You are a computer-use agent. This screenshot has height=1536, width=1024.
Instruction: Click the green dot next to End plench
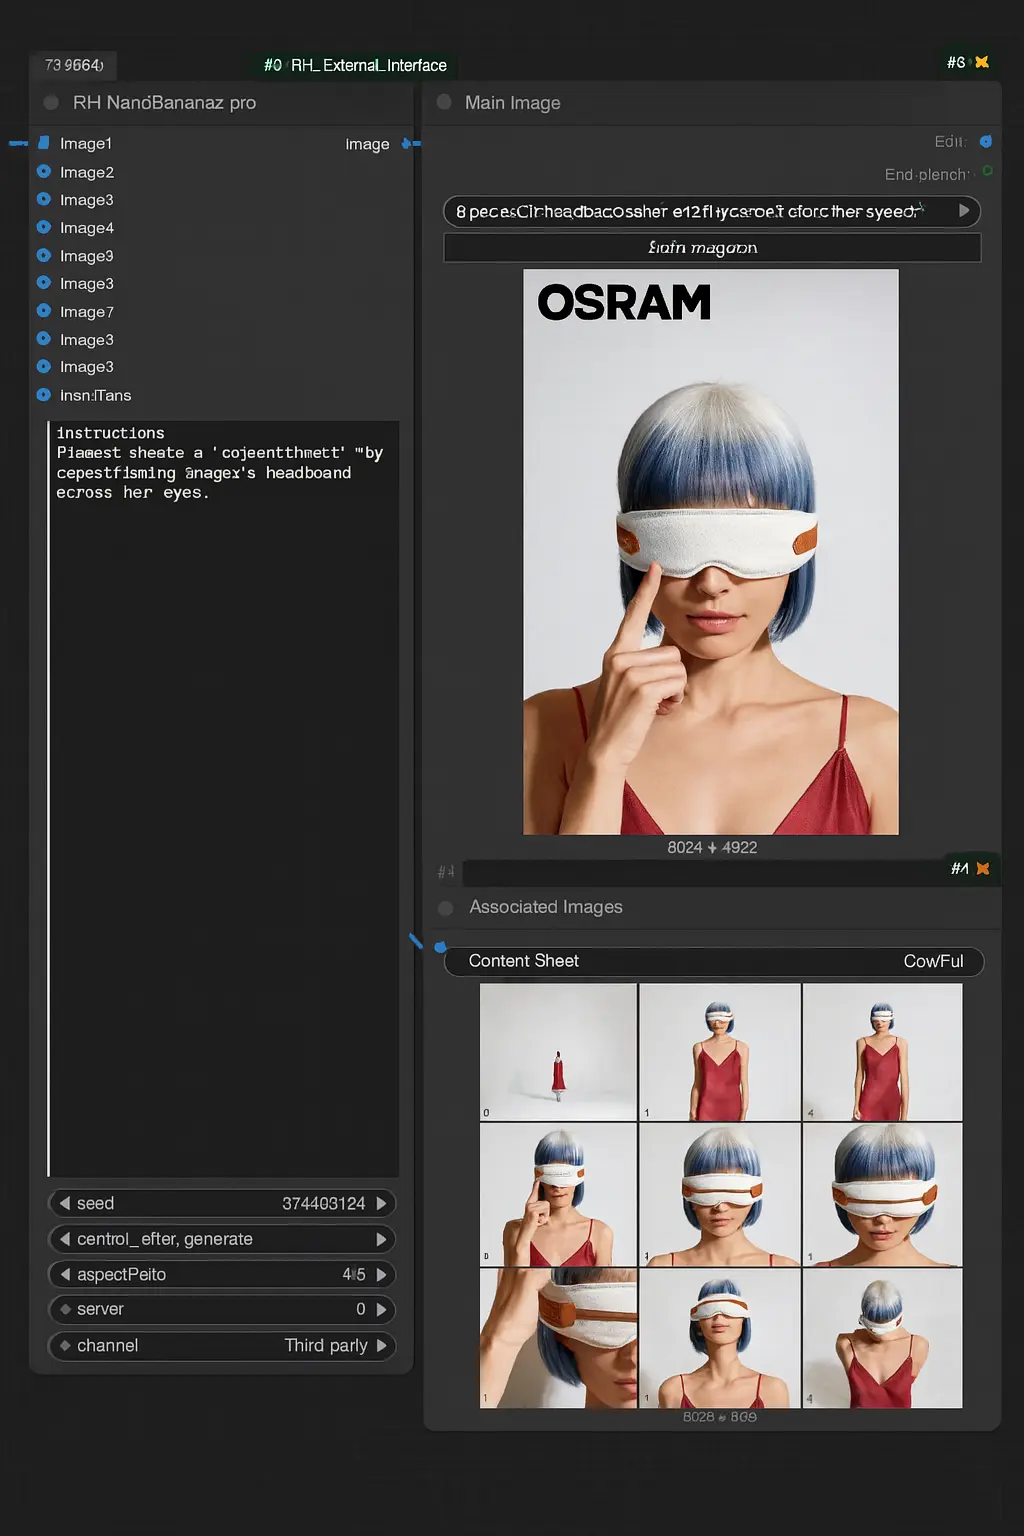[987, 171]
